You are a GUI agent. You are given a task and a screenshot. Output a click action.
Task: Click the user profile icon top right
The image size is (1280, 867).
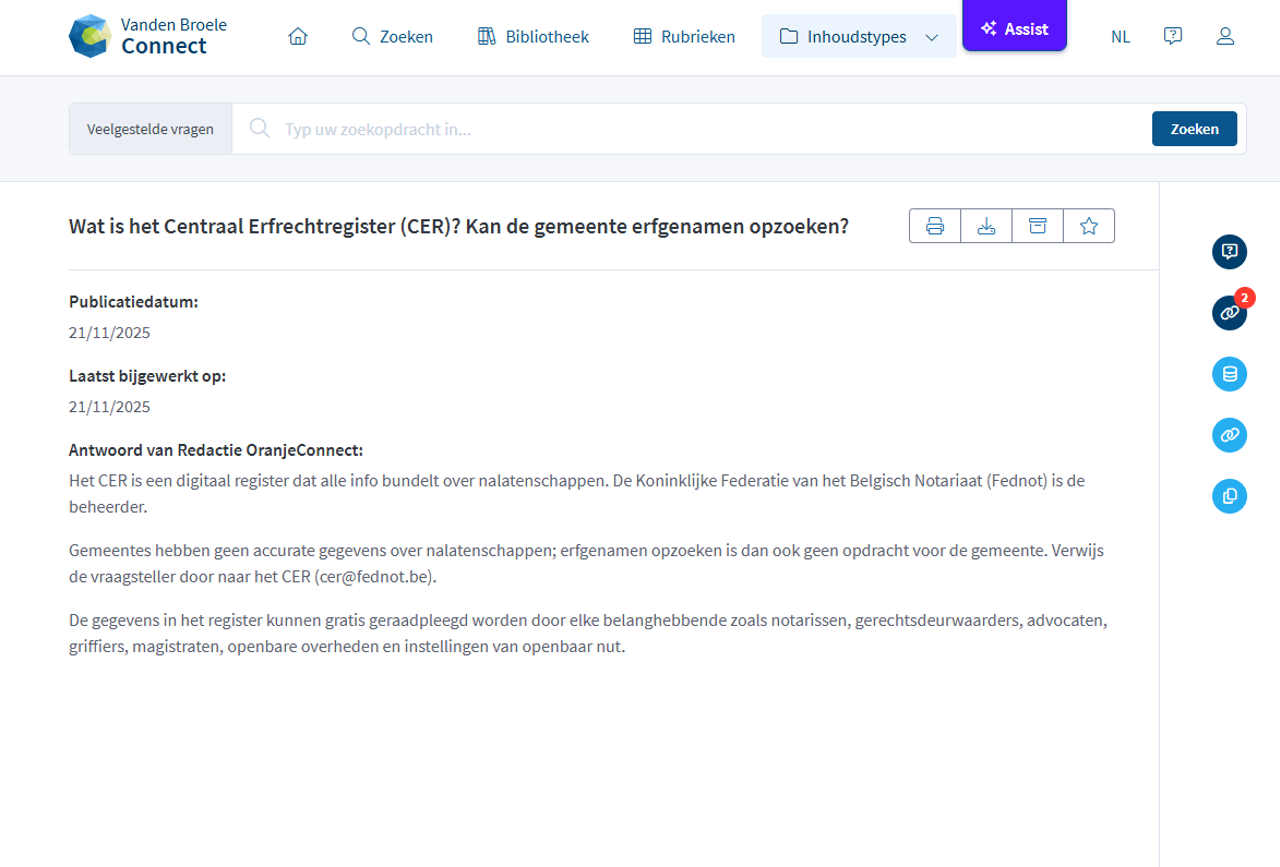point(1225,36)
